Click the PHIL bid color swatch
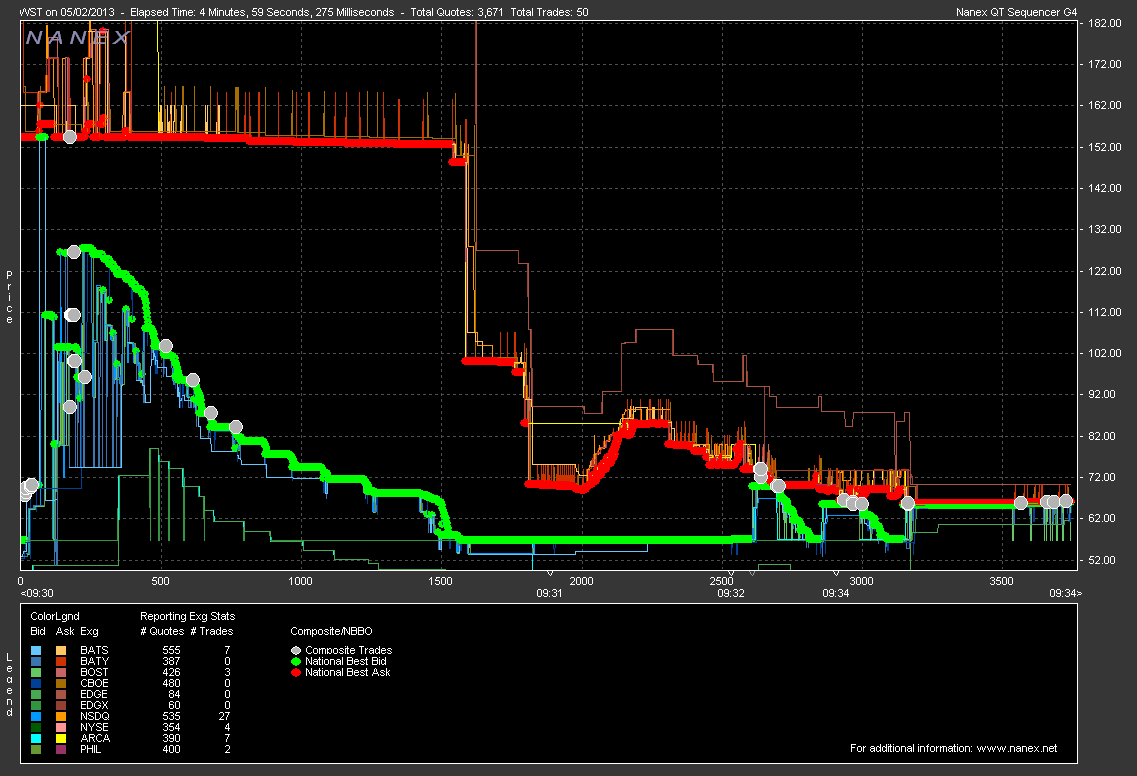The width and height of the screenshot is (1137, 776). pos(37,749)
